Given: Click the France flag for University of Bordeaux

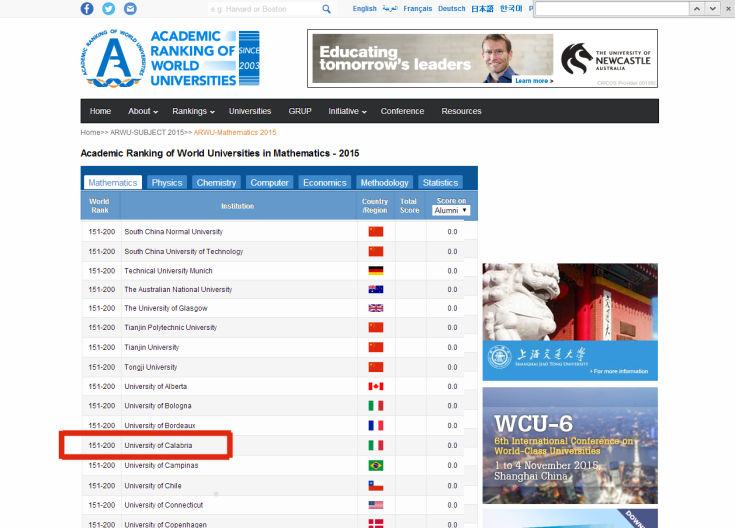Looking at the screenshot, I should [x=376, y=425].
